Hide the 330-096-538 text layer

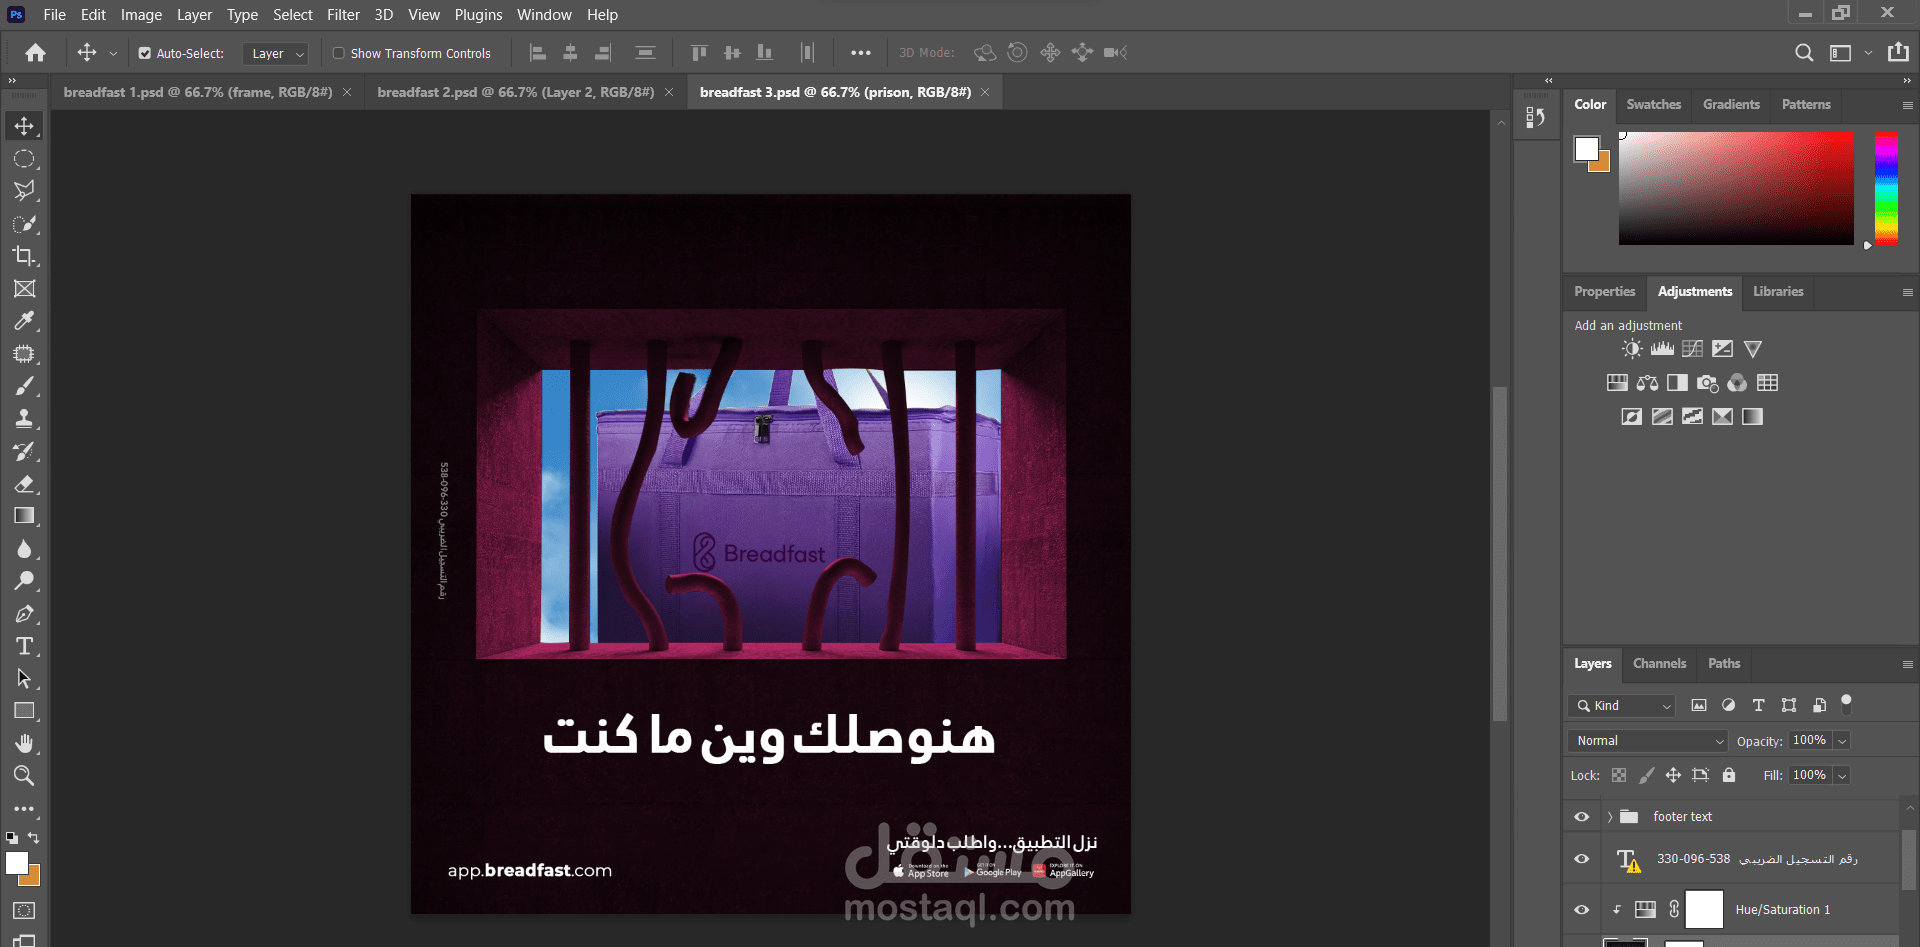pyautogui.click(x=1581, y=859)
